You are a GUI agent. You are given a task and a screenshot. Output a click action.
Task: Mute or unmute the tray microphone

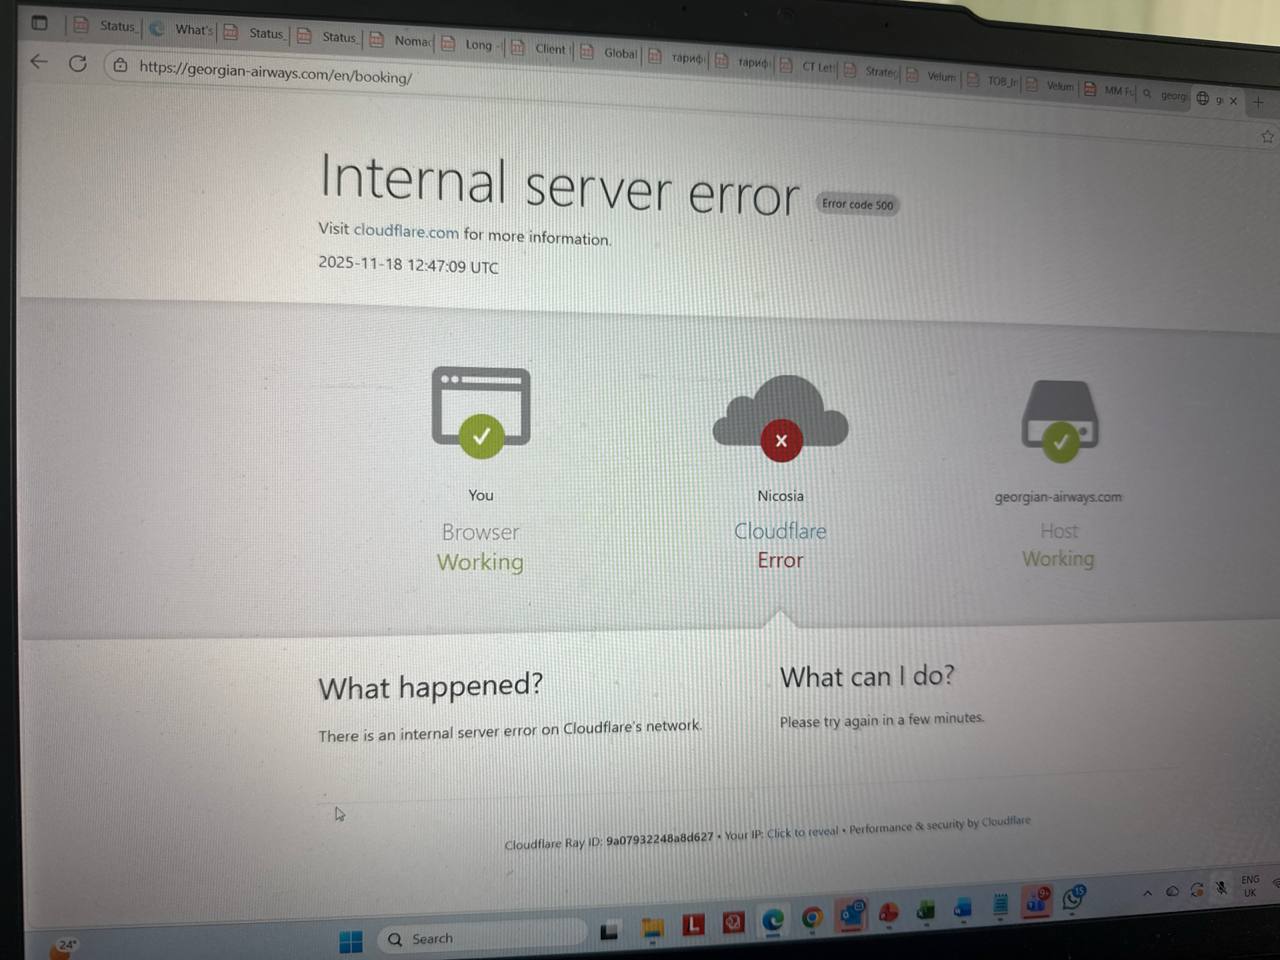[1222, 888]
